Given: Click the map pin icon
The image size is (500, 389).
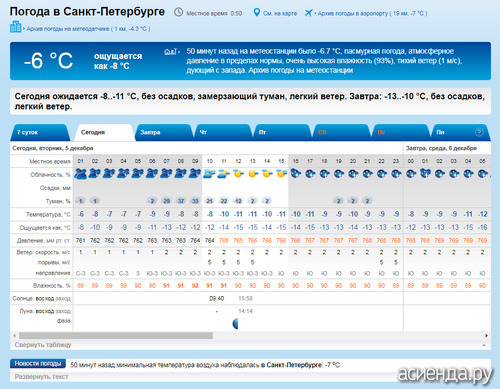Looking at the screenshot, I should pos(256,13).
